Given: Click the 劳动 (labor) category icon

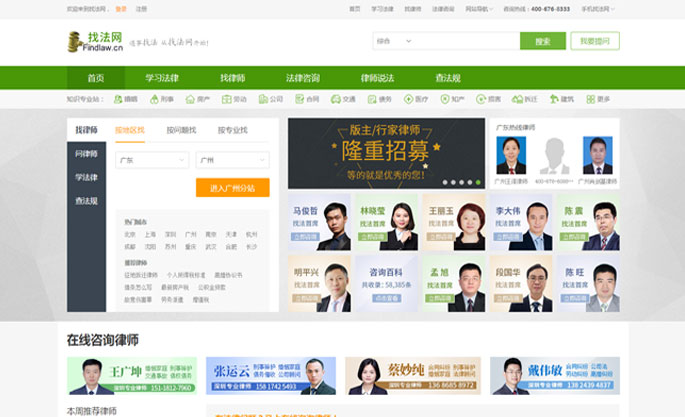Looking at the screenshot, I should pyautogui.click(x=227, y=99).
